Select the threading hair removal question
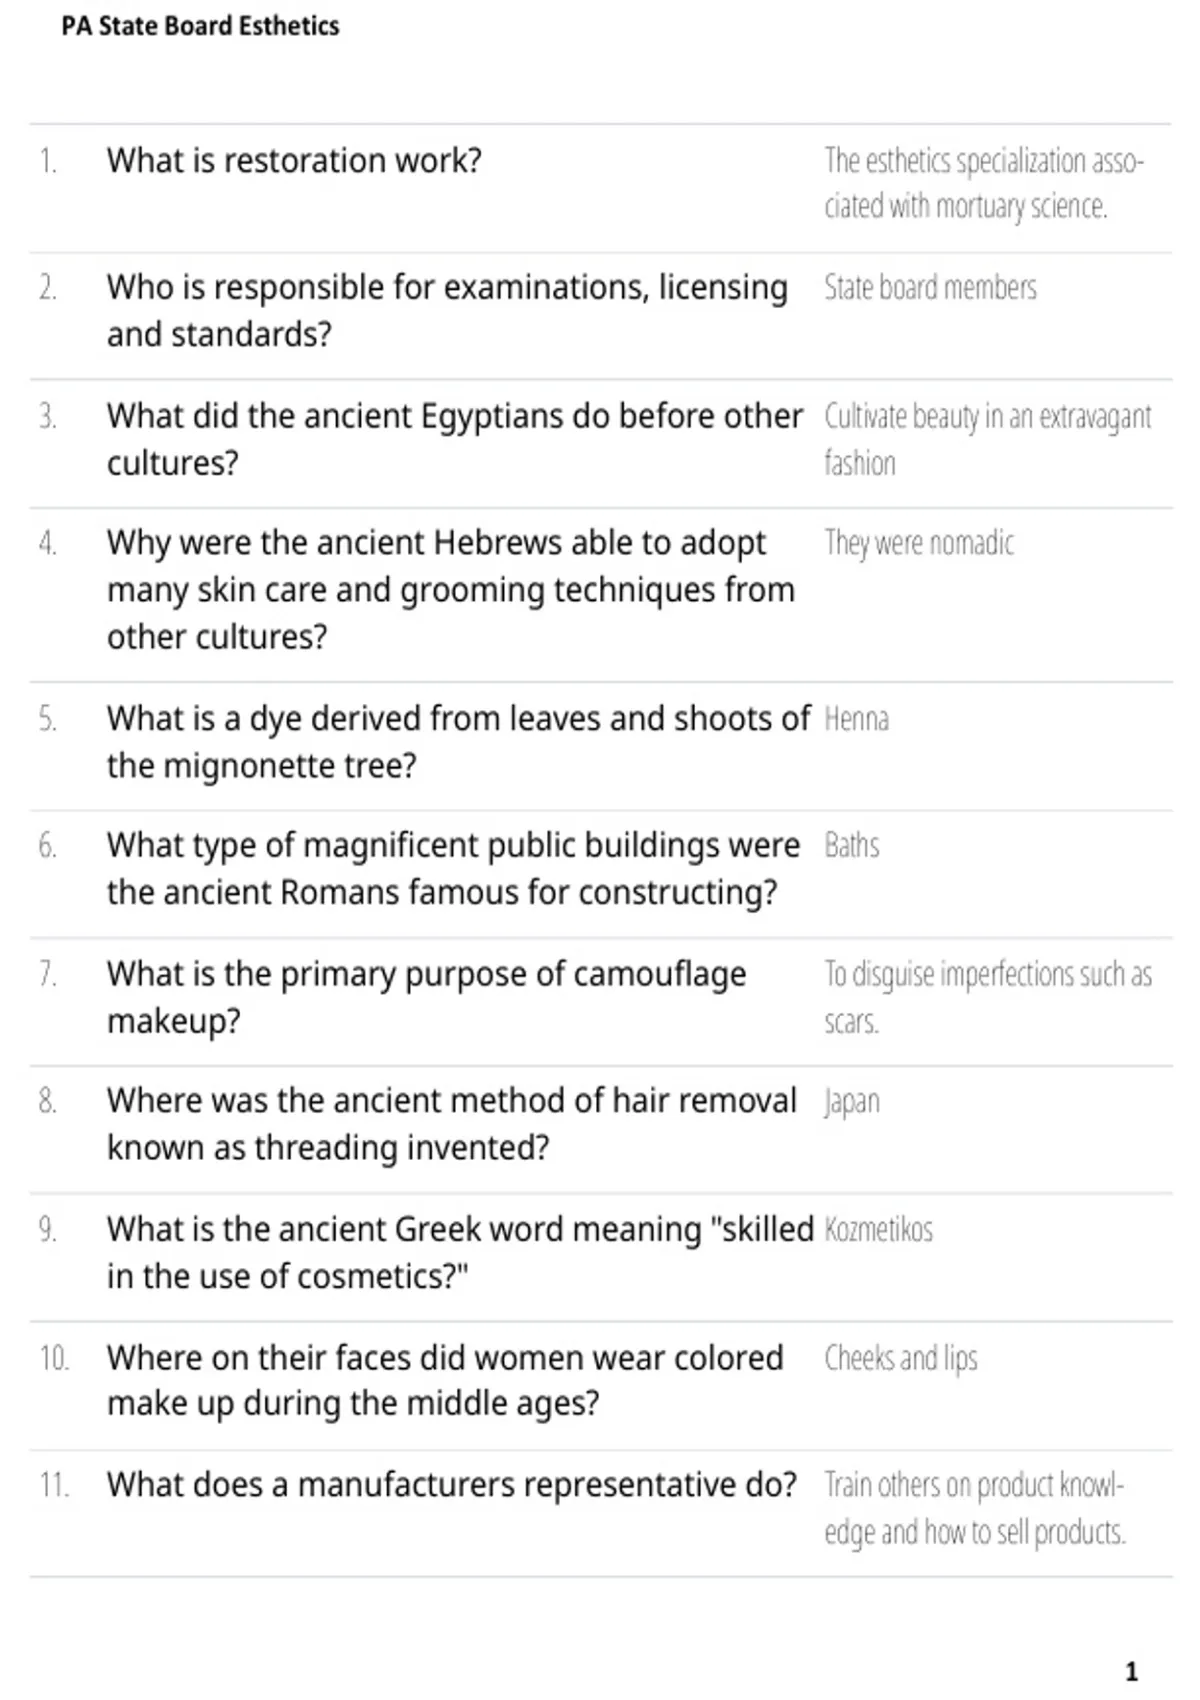Image resolution: width=1200 pixels, height=1700 pixels. click(452, 1123)
